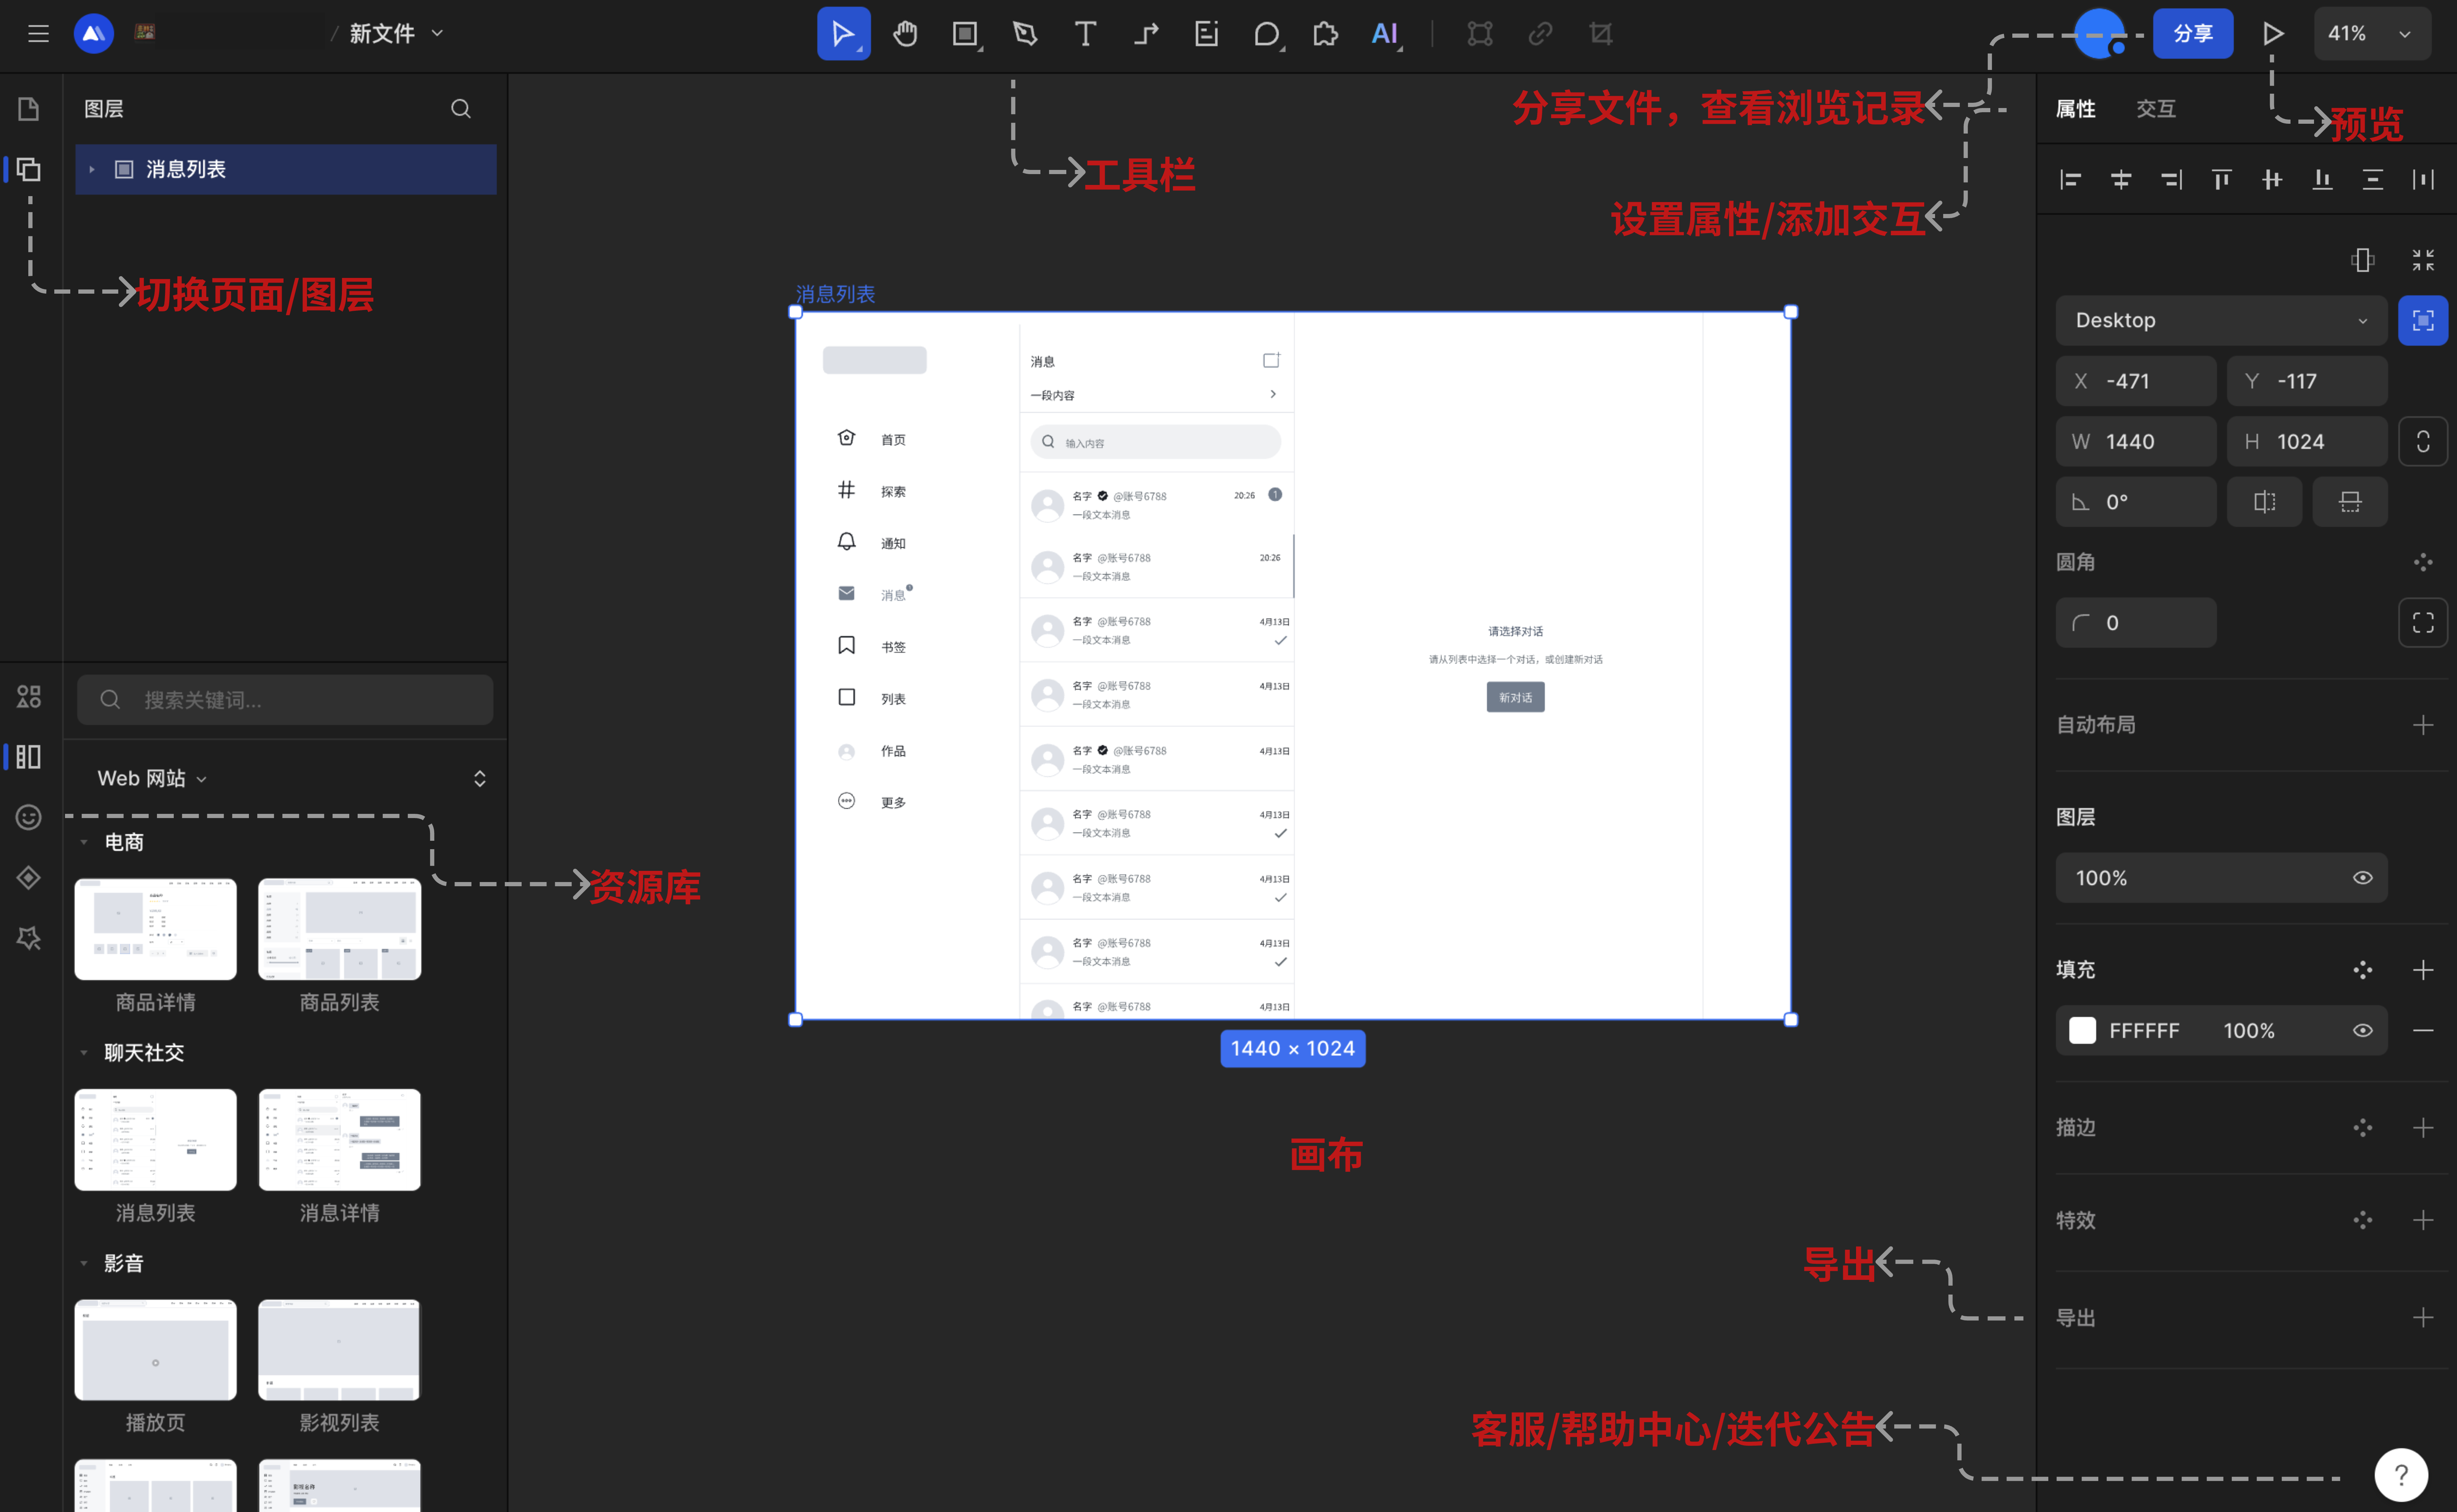Align left edges icon
Viewport: 2457px width, 1512px height.
(2070, 180)
